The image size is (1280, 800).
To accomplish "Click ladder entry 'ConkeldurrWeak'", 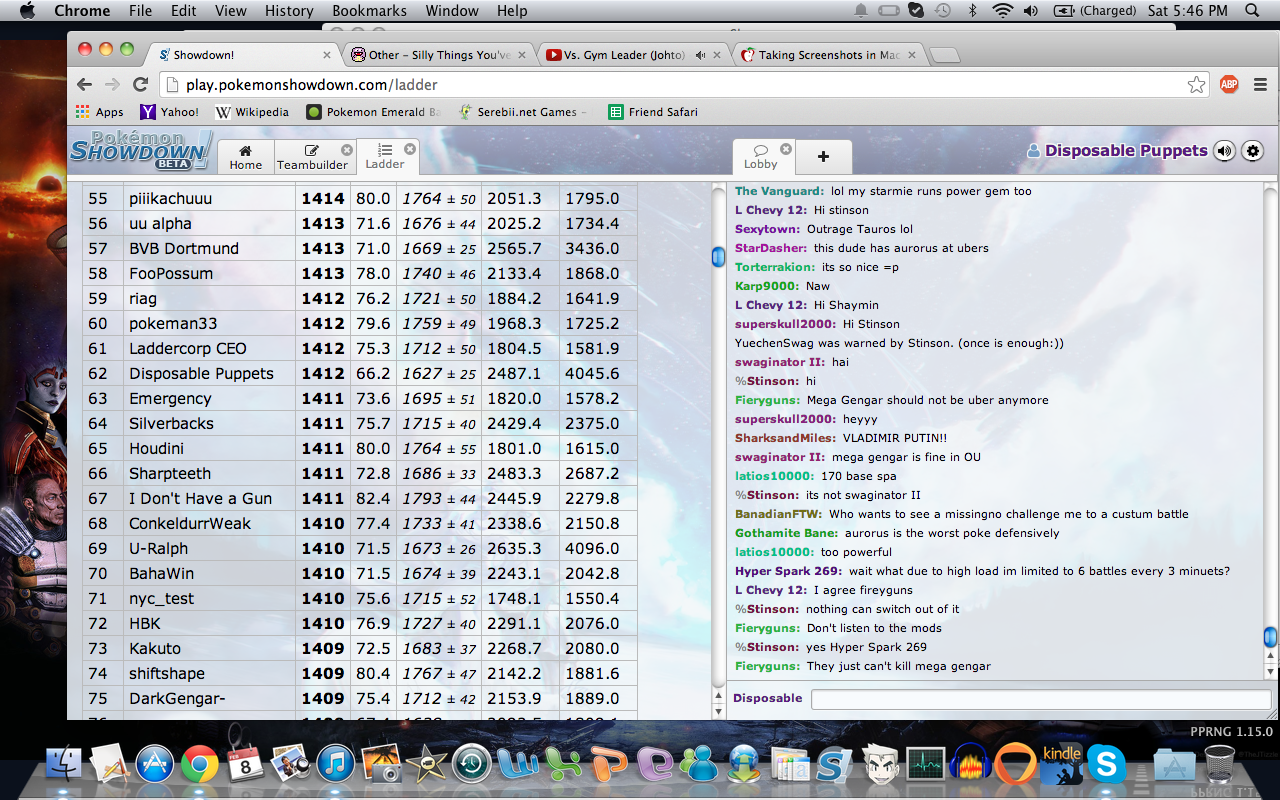I will (190, 523).
